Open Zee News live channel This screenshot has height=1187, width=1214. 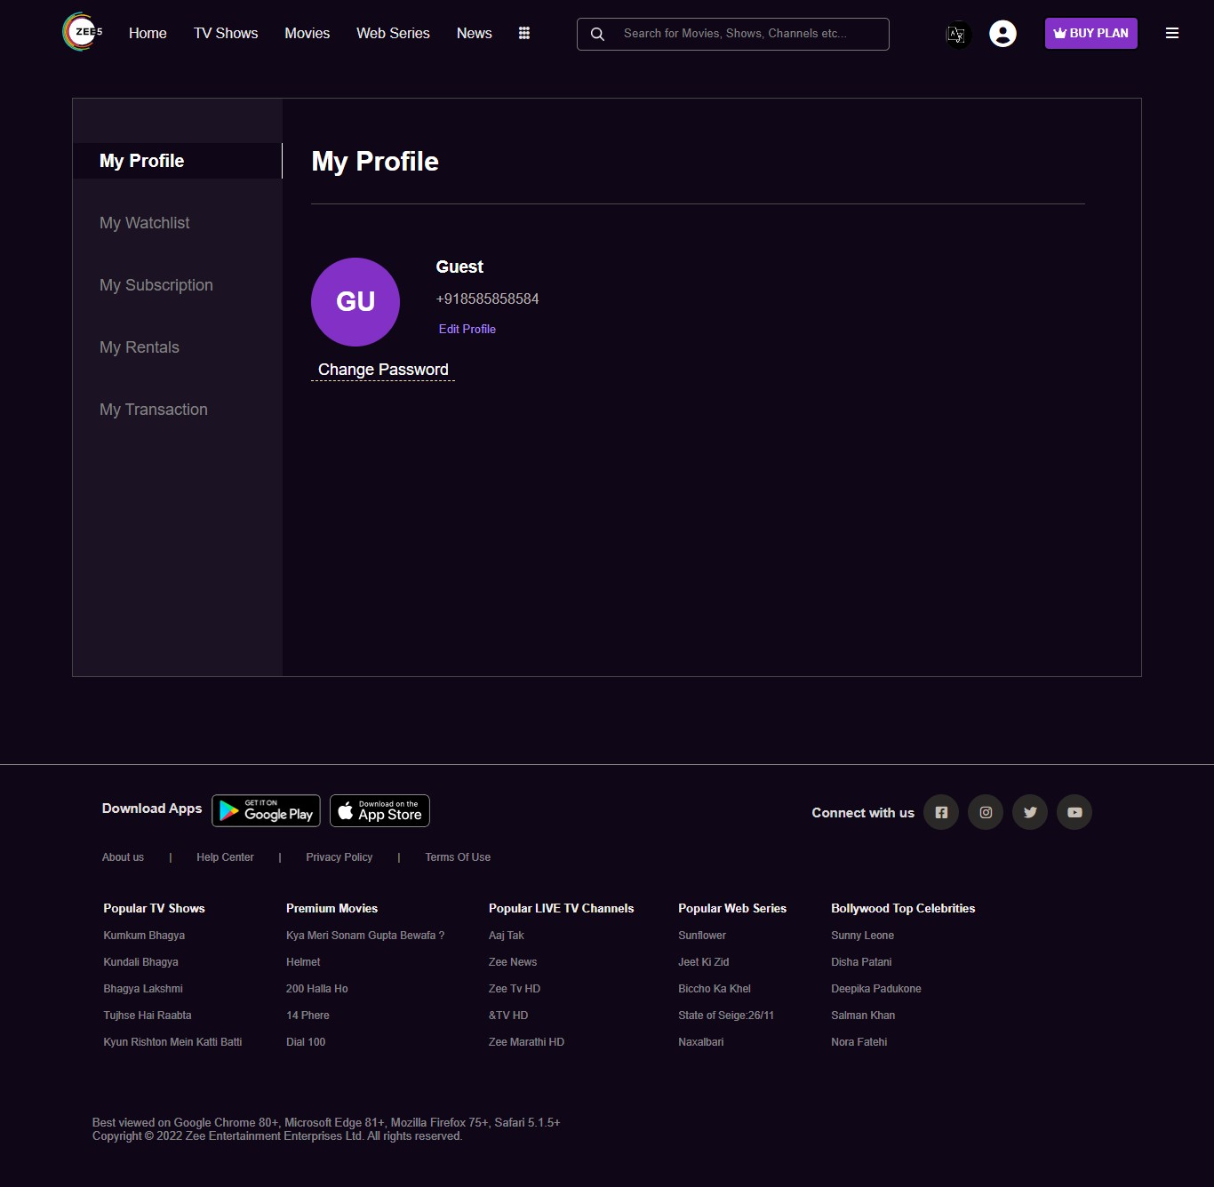click(513, 962)
